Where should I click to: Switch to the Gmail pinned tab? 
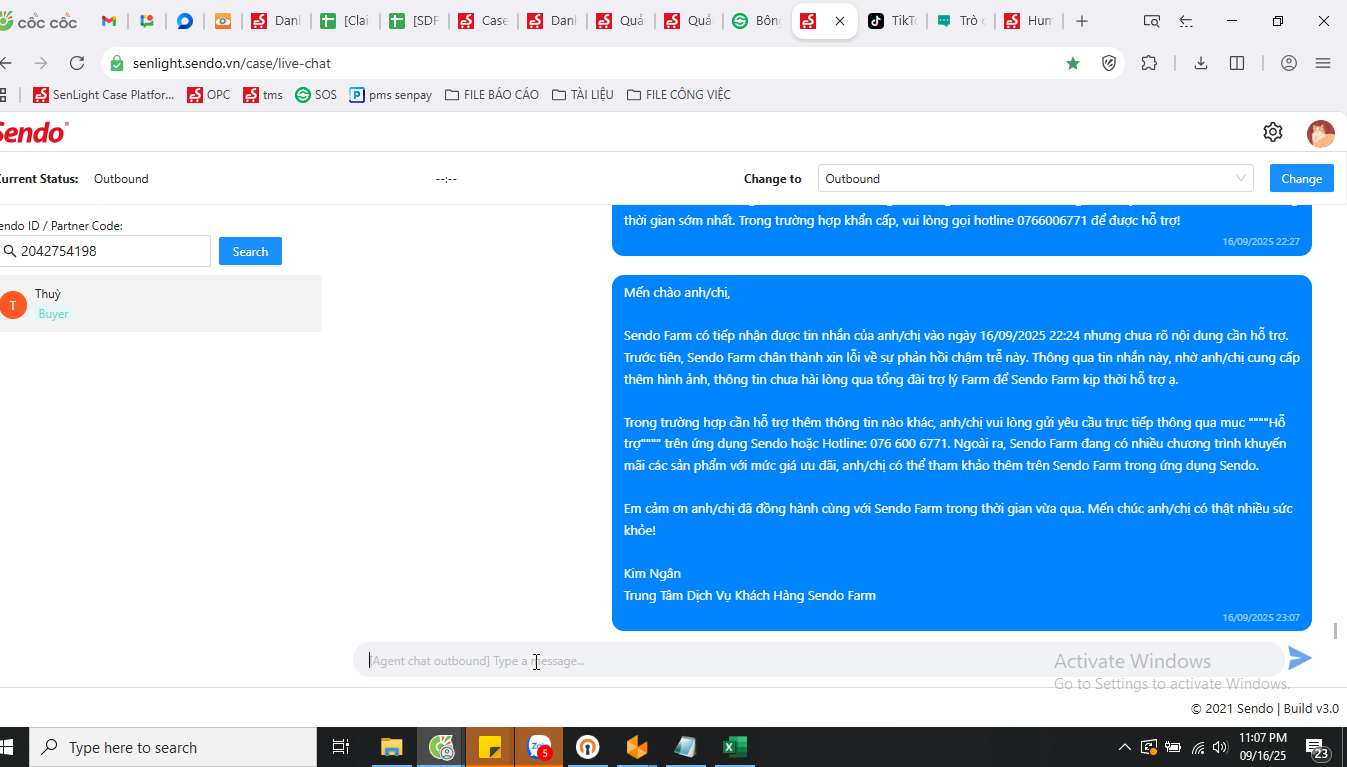click(109, 21)
